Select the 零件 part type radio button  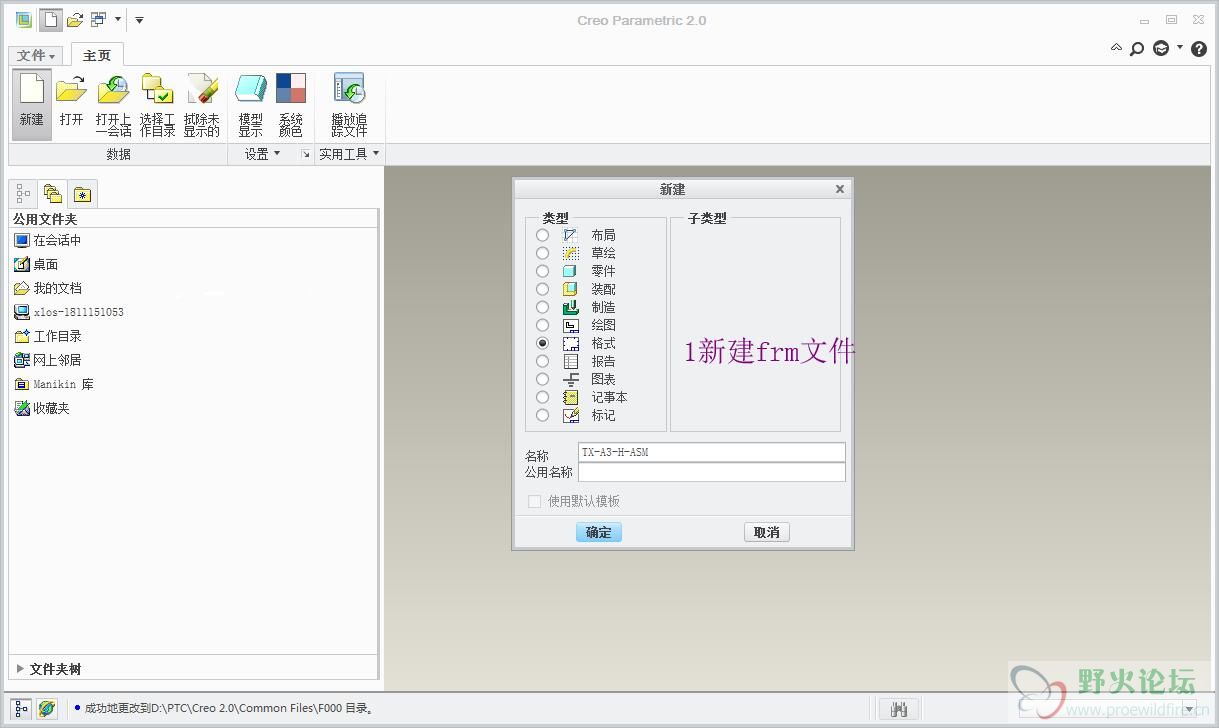[x=542, y=271]
